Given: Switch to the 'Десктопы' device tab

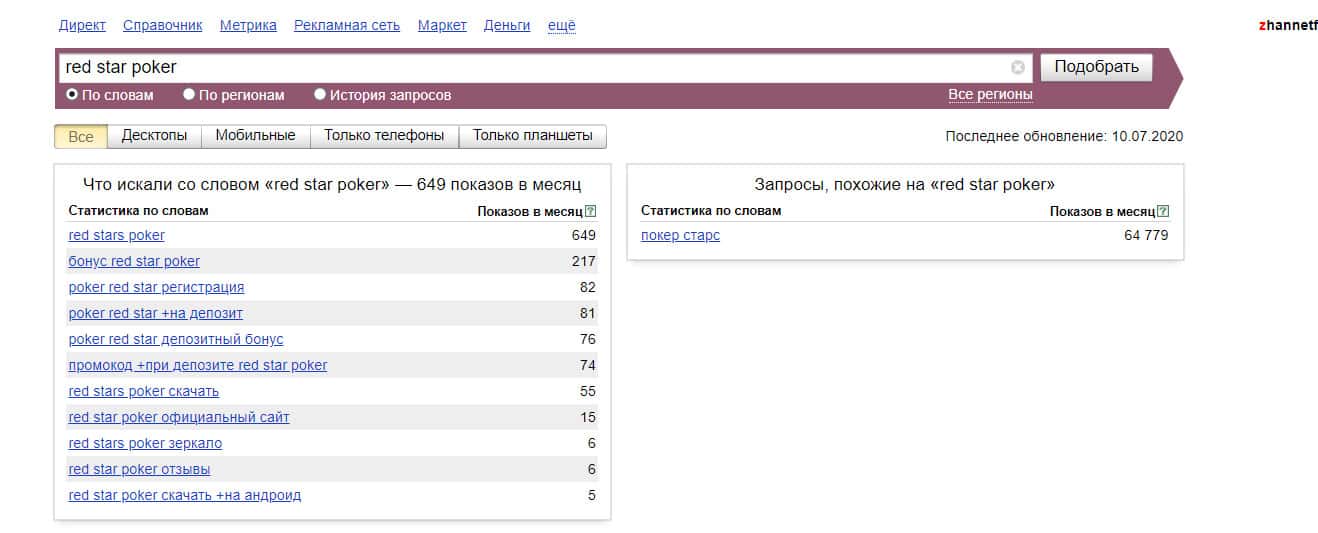Looking at the screenshot, I should [x=154, y=136].
